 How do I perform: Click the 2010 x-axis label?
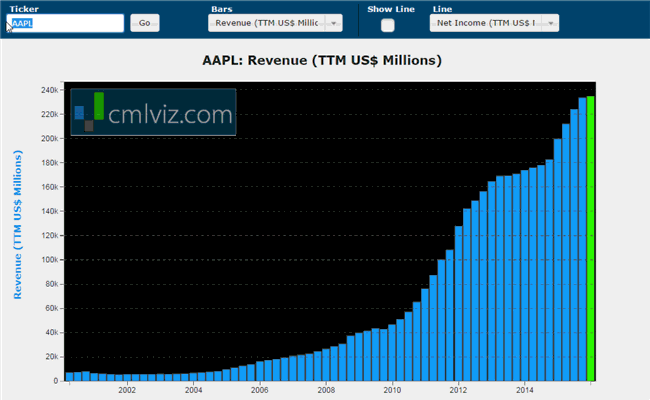point(392,390)
